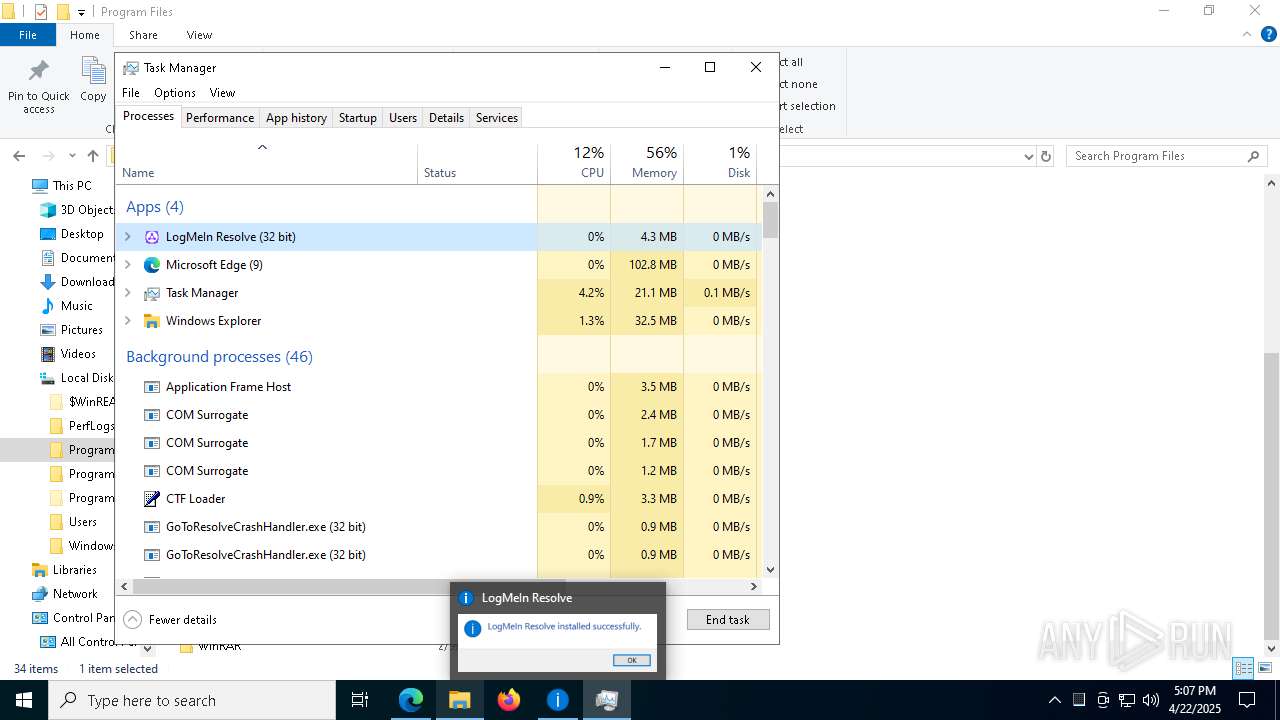Expand the LogMeIn Resolve process group
The height and width of the screenshot is (720, 1280).
[127, 237]
